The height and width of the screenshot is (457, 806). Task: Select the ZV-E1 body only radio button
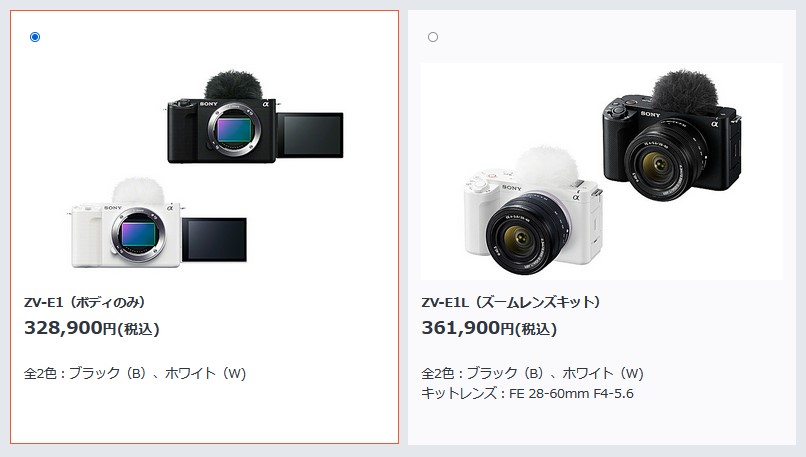35,37
